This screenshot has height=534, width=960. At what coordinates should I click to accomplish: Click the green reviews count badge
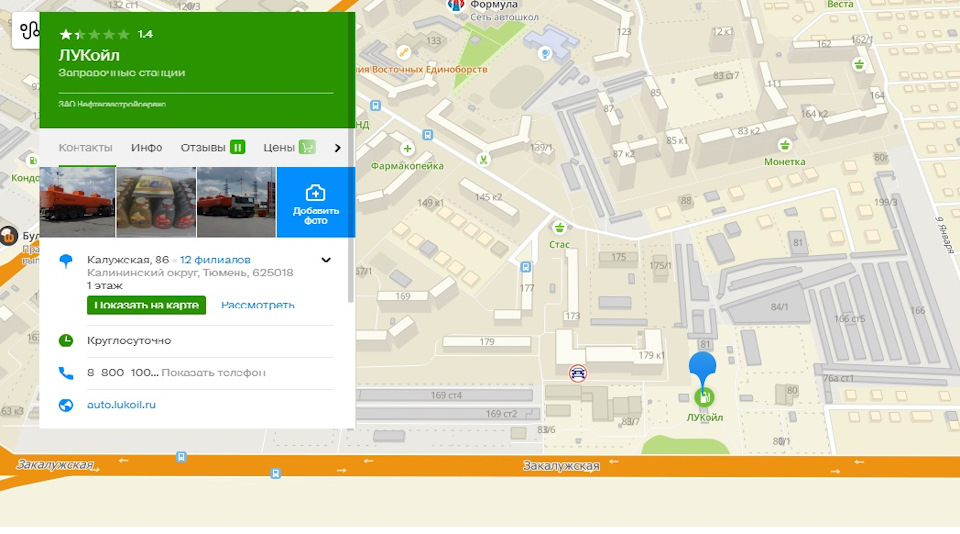pyautogui.click(x=238, y=147)
